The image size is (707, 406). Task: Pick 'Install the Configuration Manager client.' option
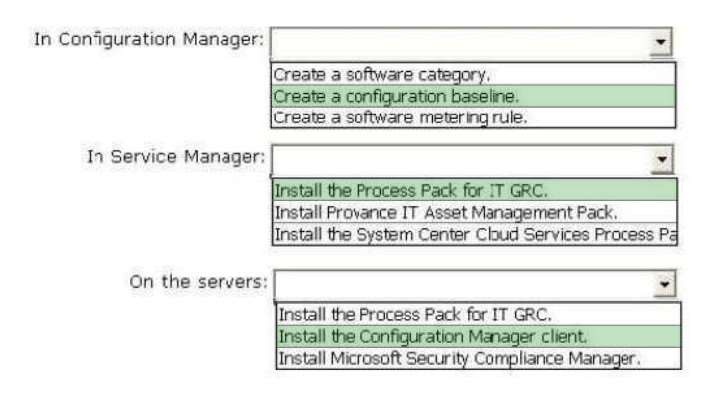coord(478,337)
